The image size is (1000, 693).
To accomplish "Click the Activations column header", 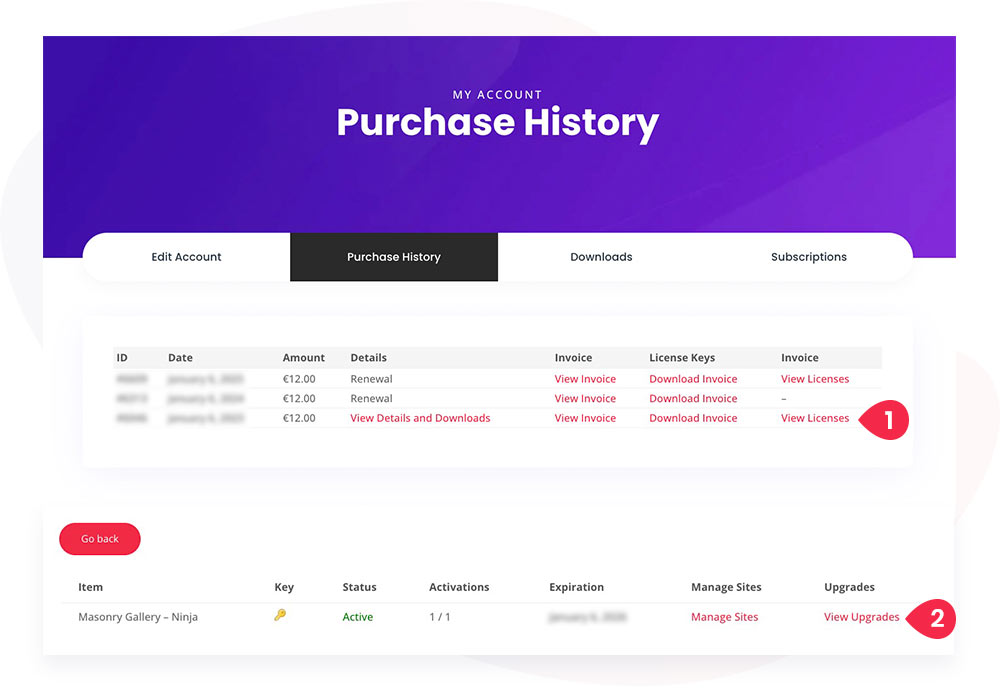I will click(459, 587).
